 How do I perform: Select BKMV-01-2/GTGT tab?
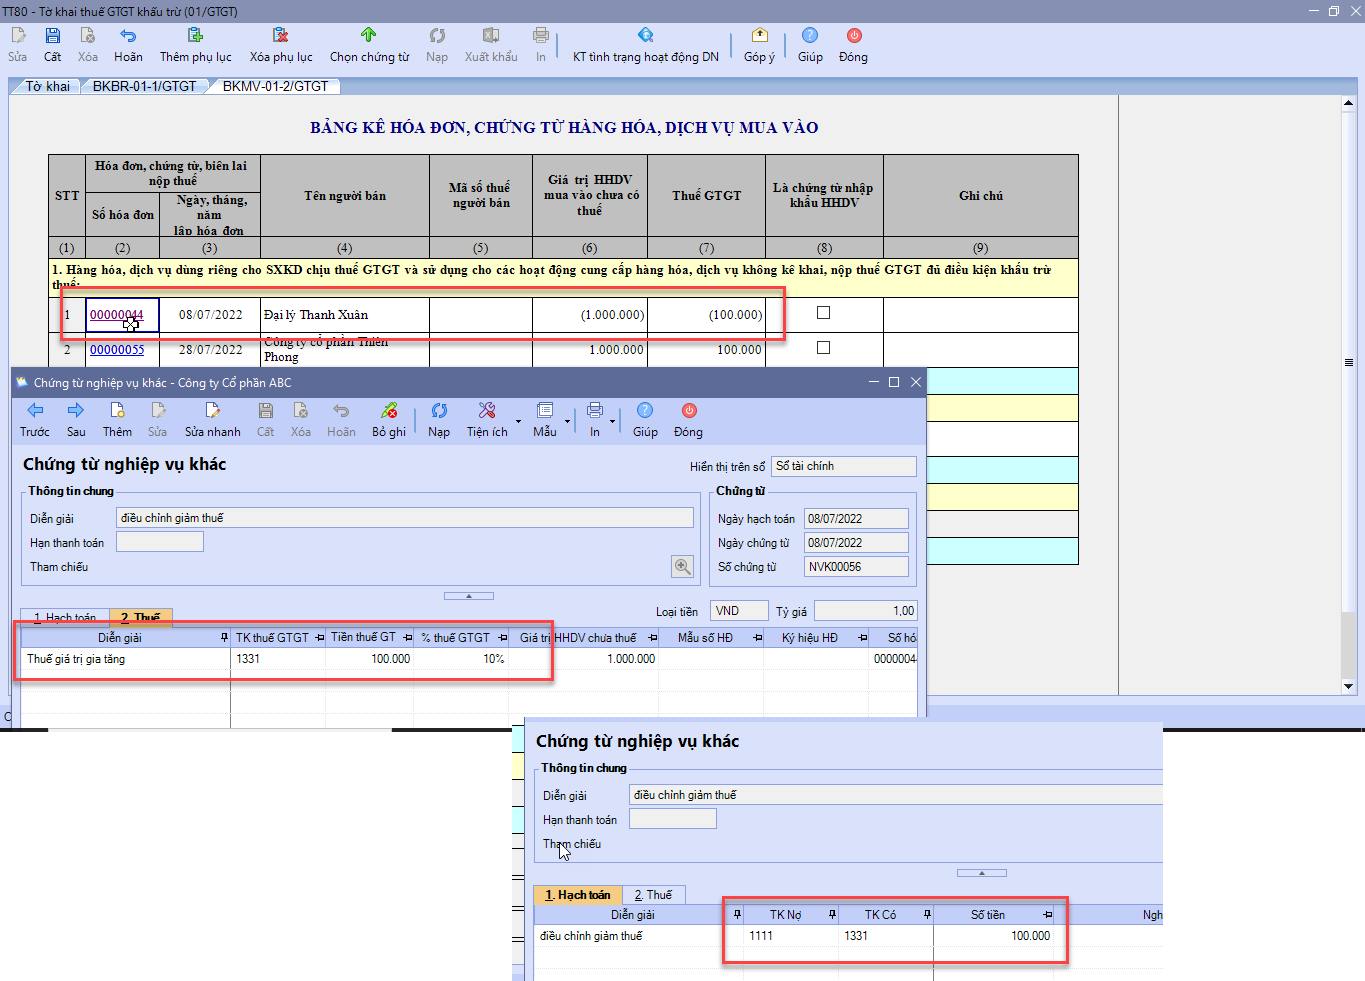point(276,86)
